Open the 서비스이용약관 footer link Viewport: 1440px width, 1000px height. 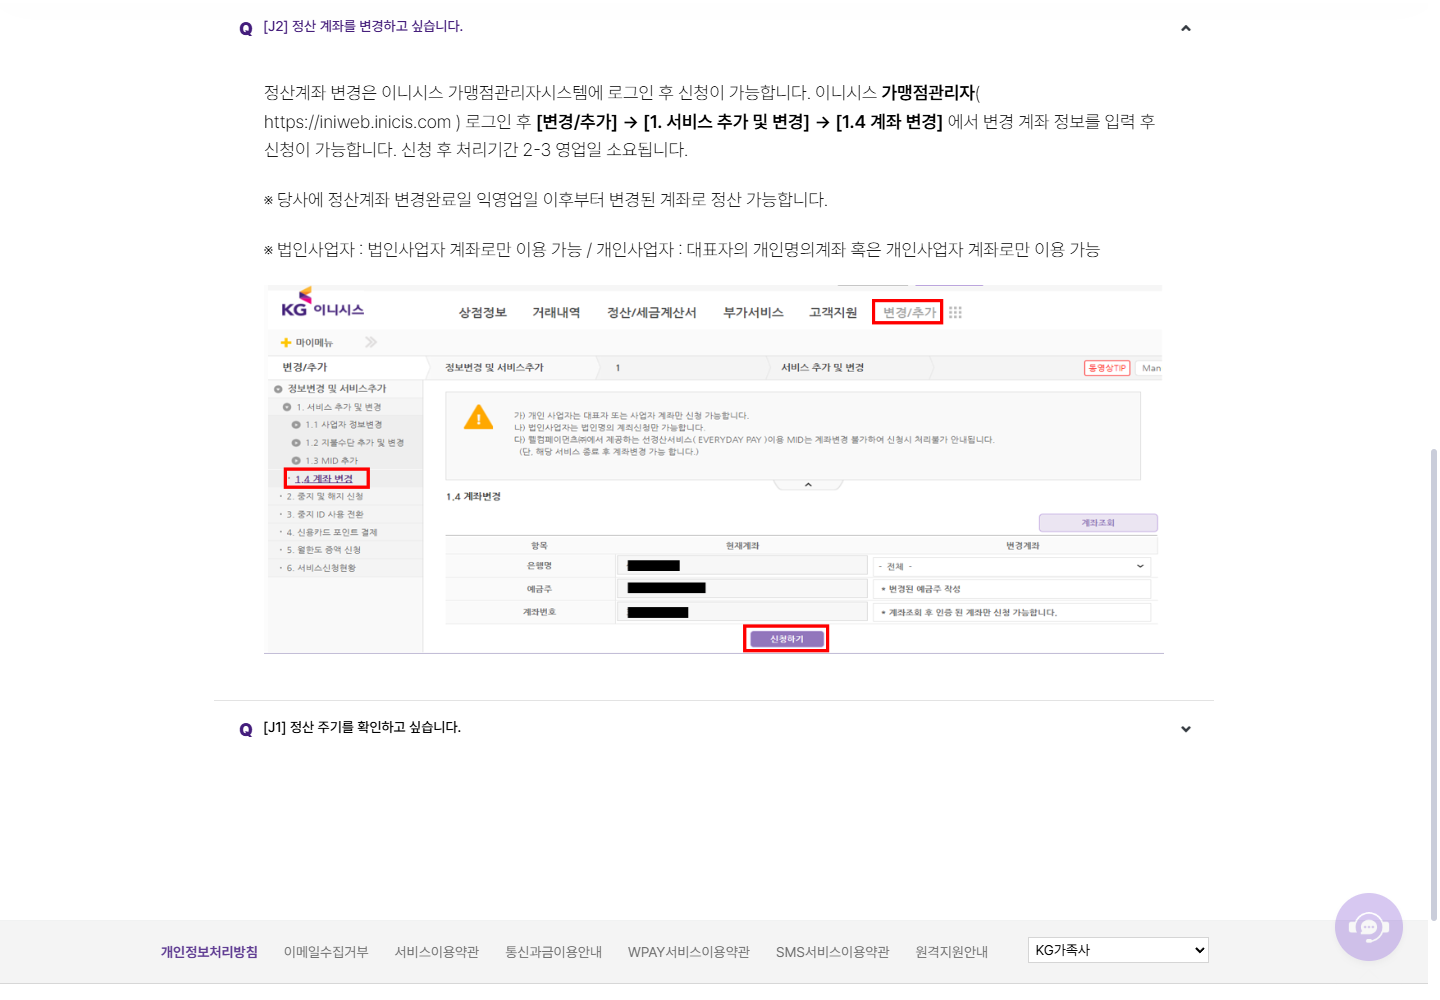tap(437, 952)
